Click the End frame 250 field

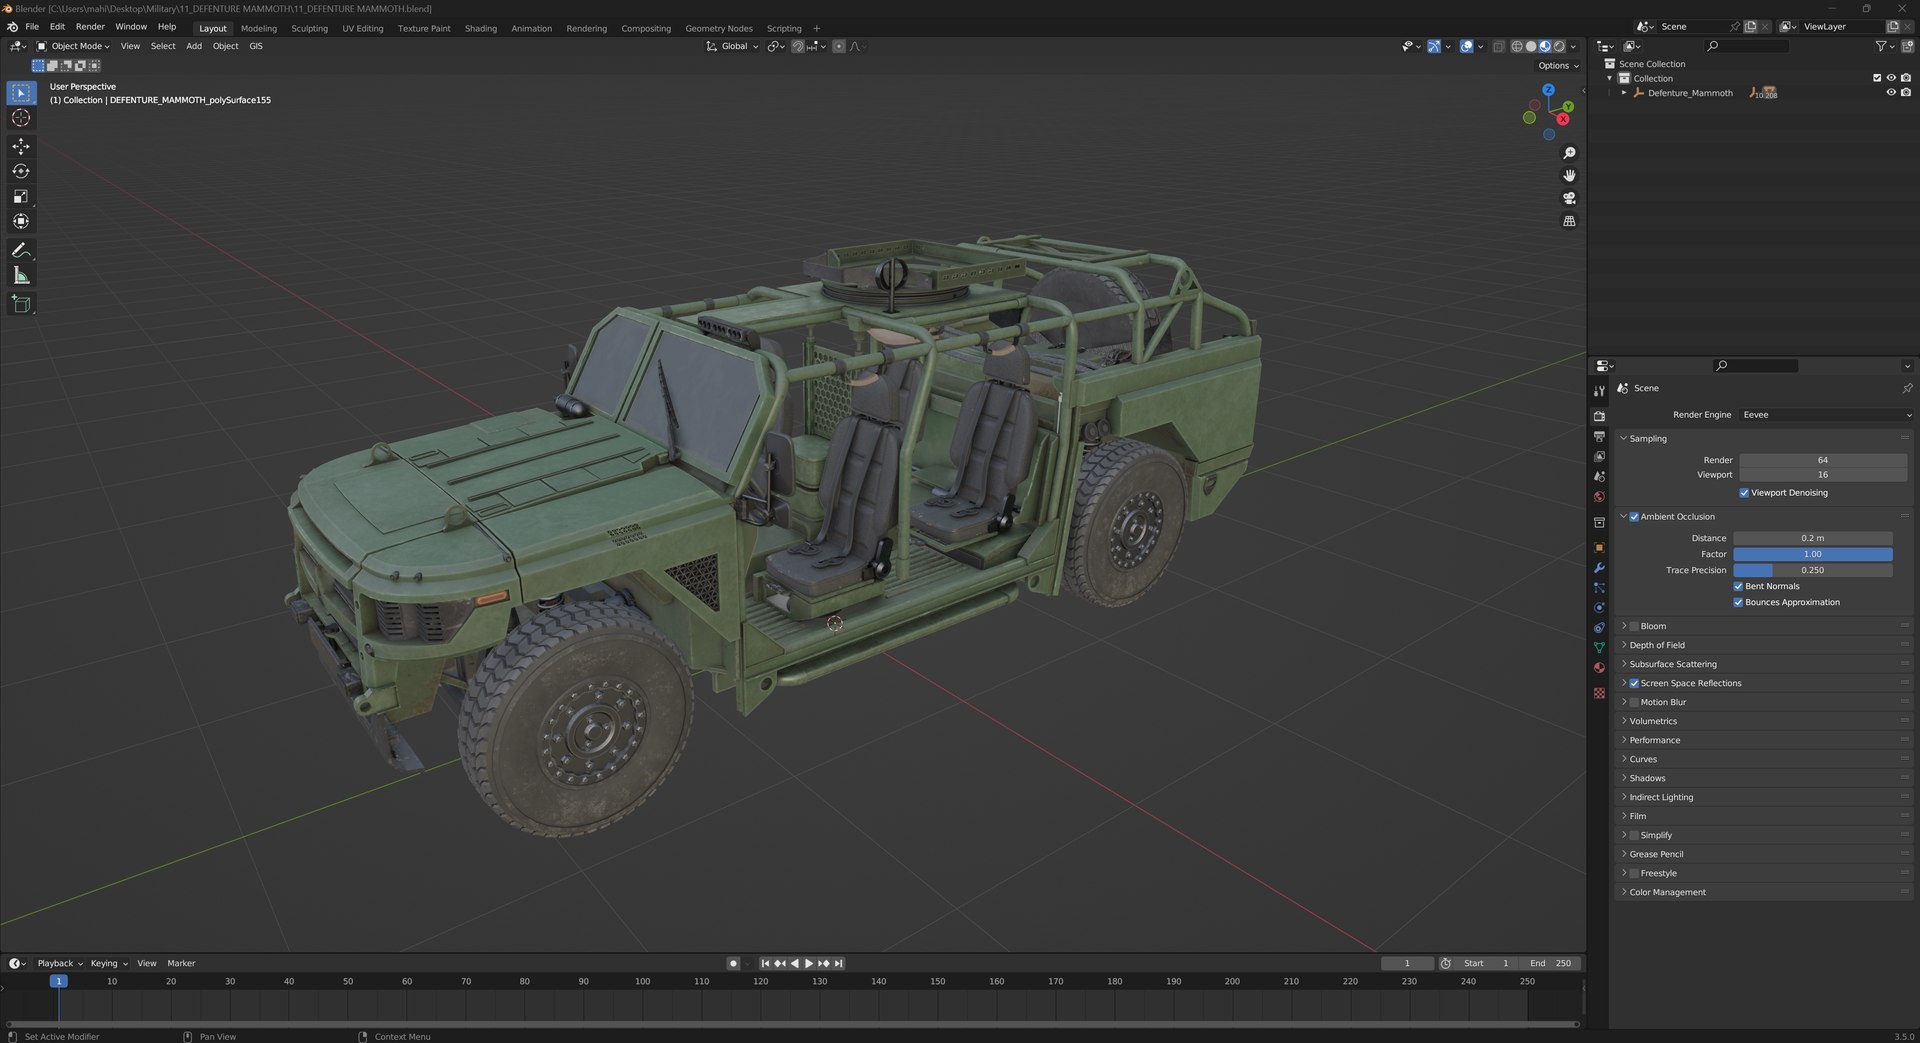point(1550,964)
